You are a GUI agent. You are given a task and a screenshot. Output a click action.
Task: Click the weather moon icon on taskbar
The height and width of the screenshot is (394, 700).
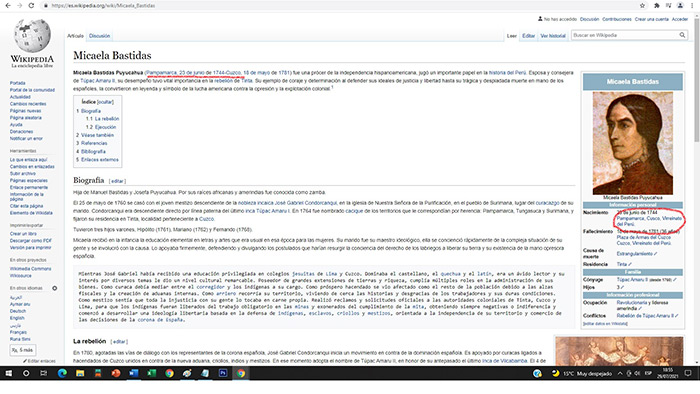pyautogui.click(x=555, y=373)
